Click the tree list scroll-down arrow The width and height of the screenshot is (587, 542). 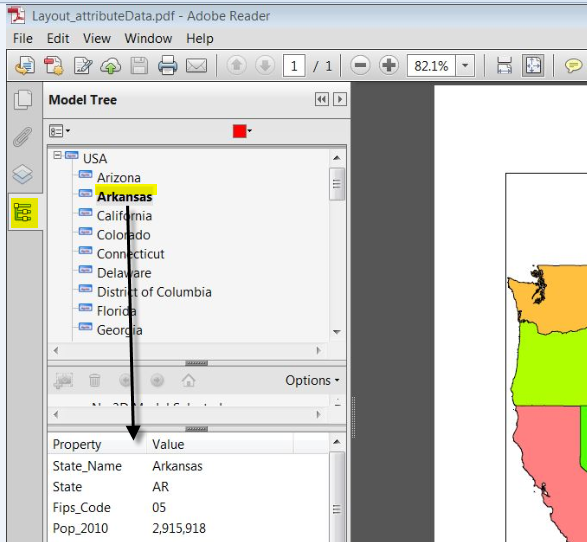(x=337, y=332)
